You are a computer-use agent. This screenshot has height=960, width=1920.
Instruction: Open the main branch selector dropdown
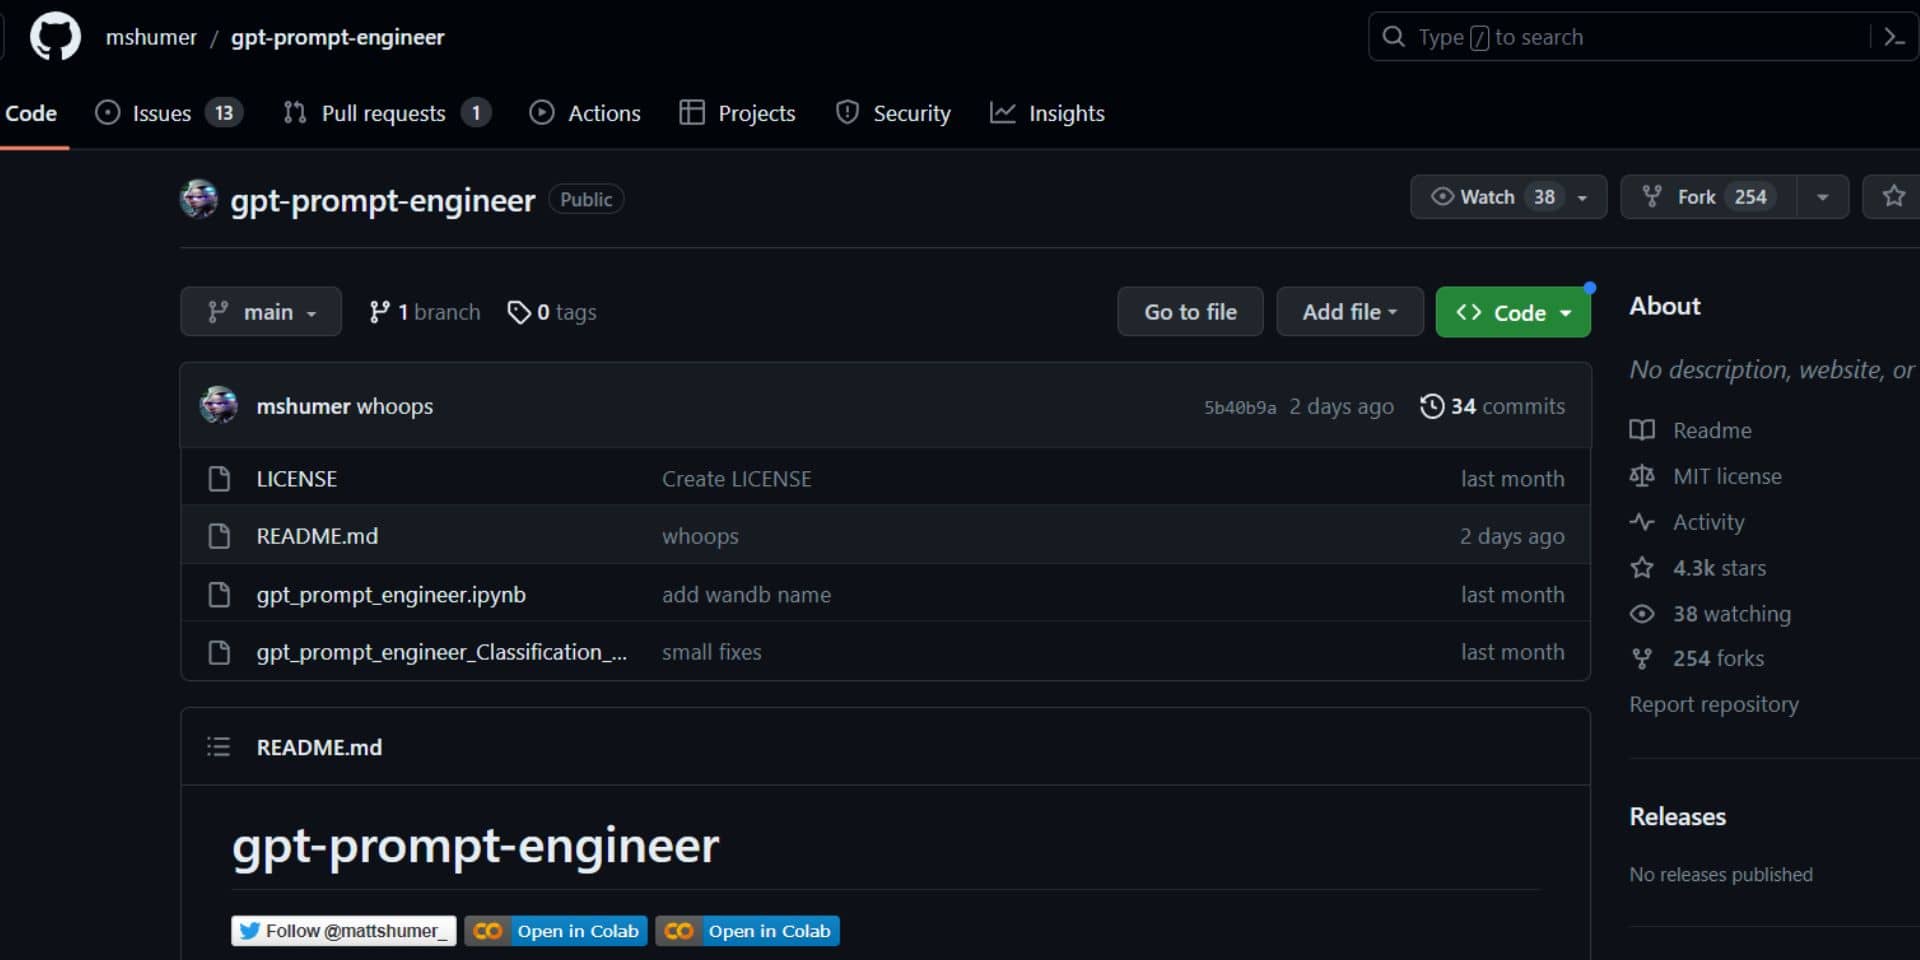point(261,312)
